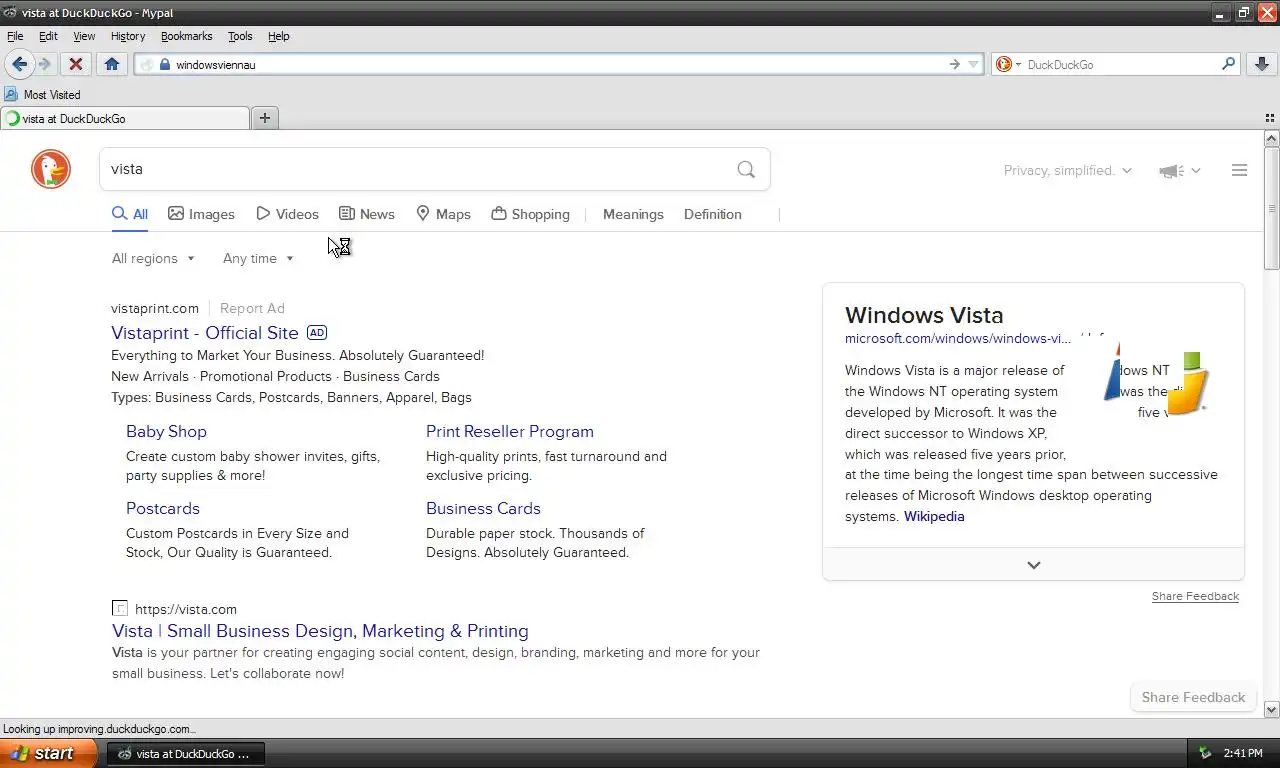Open the address bar history dropdown

click(x=973, y=64)
